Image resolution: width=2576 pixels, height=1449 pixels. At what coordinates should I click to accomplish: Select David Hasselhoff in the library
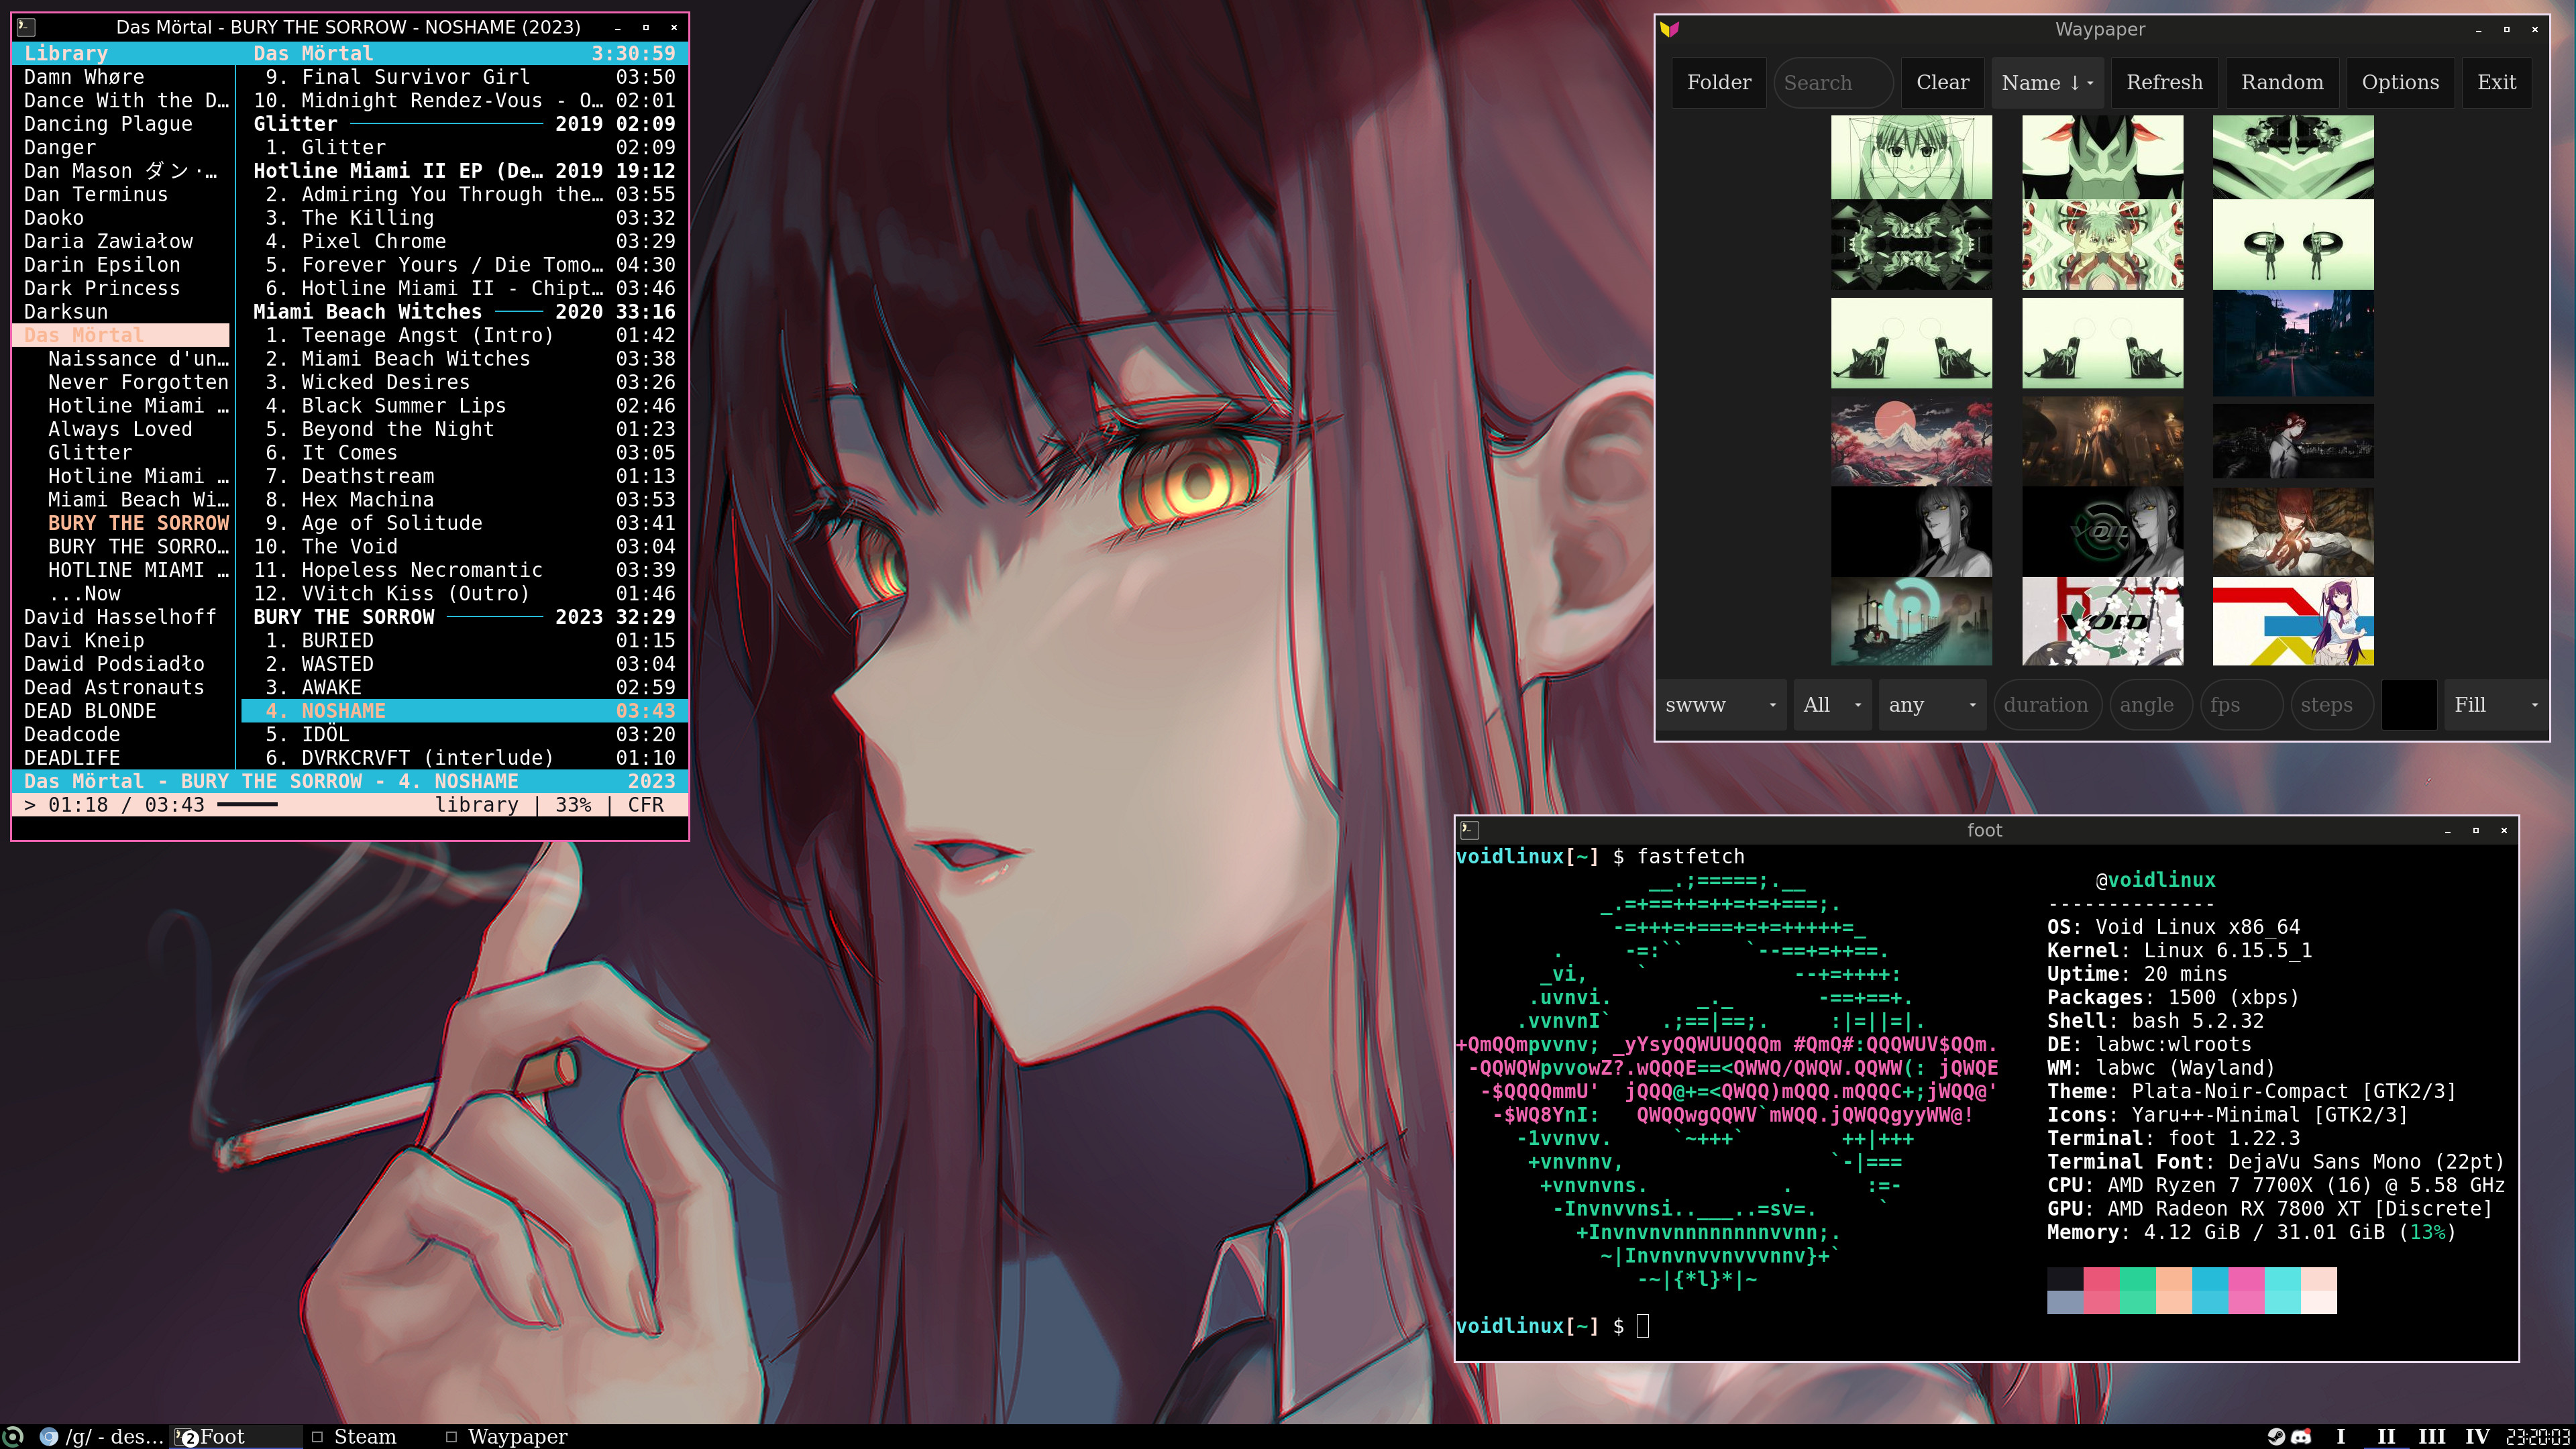pyautogui.click(x=120, y=617)
